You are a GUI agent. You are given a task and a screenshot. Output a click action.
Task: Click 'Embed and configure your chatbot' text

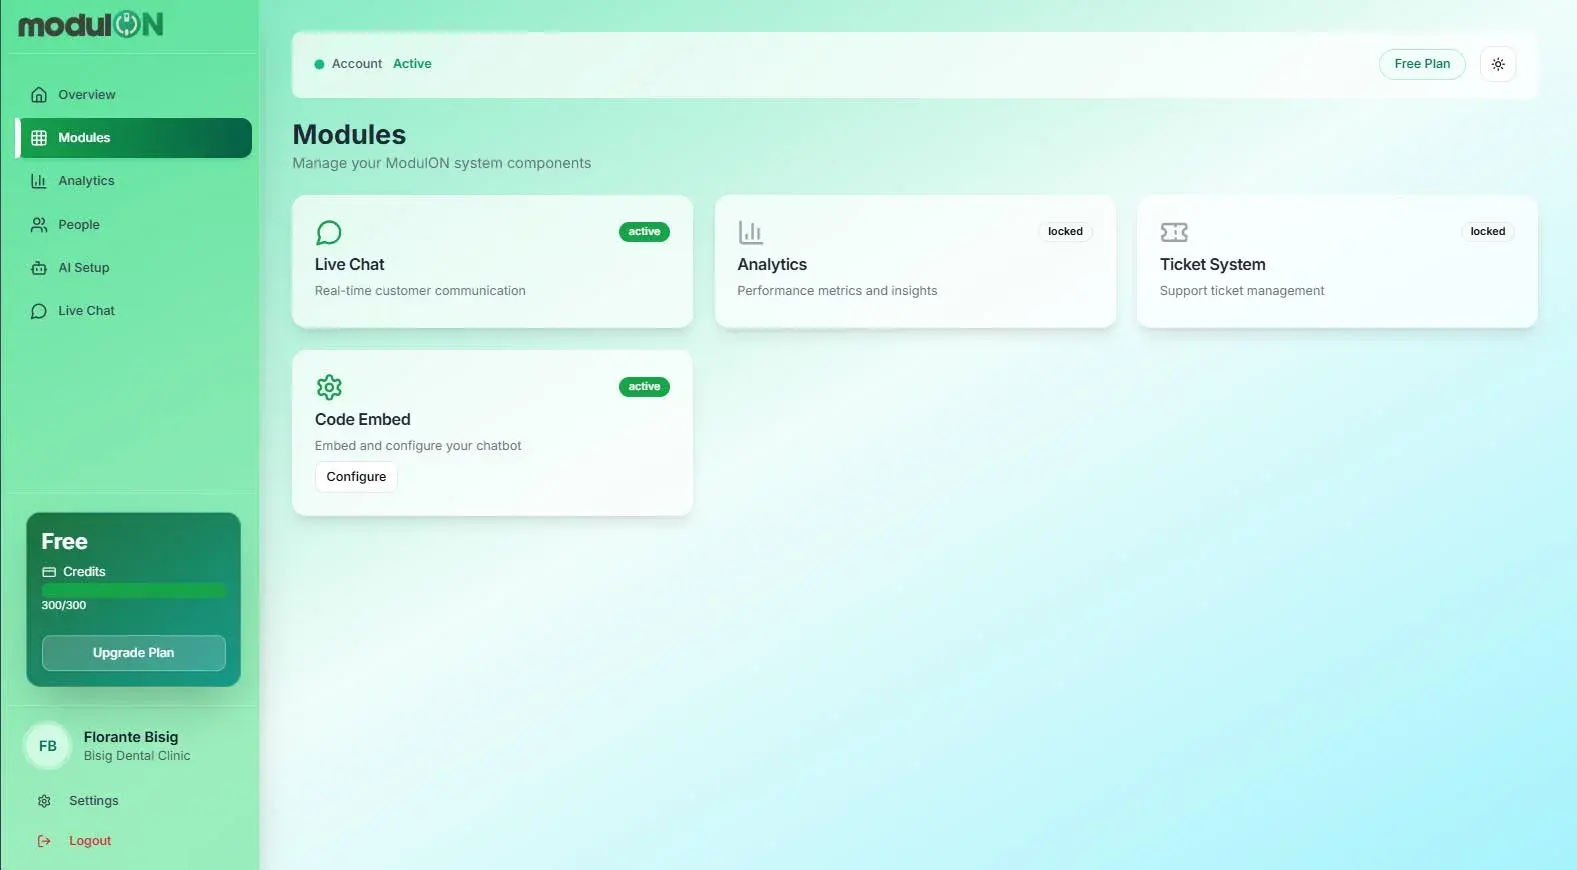tap(418, 446)
